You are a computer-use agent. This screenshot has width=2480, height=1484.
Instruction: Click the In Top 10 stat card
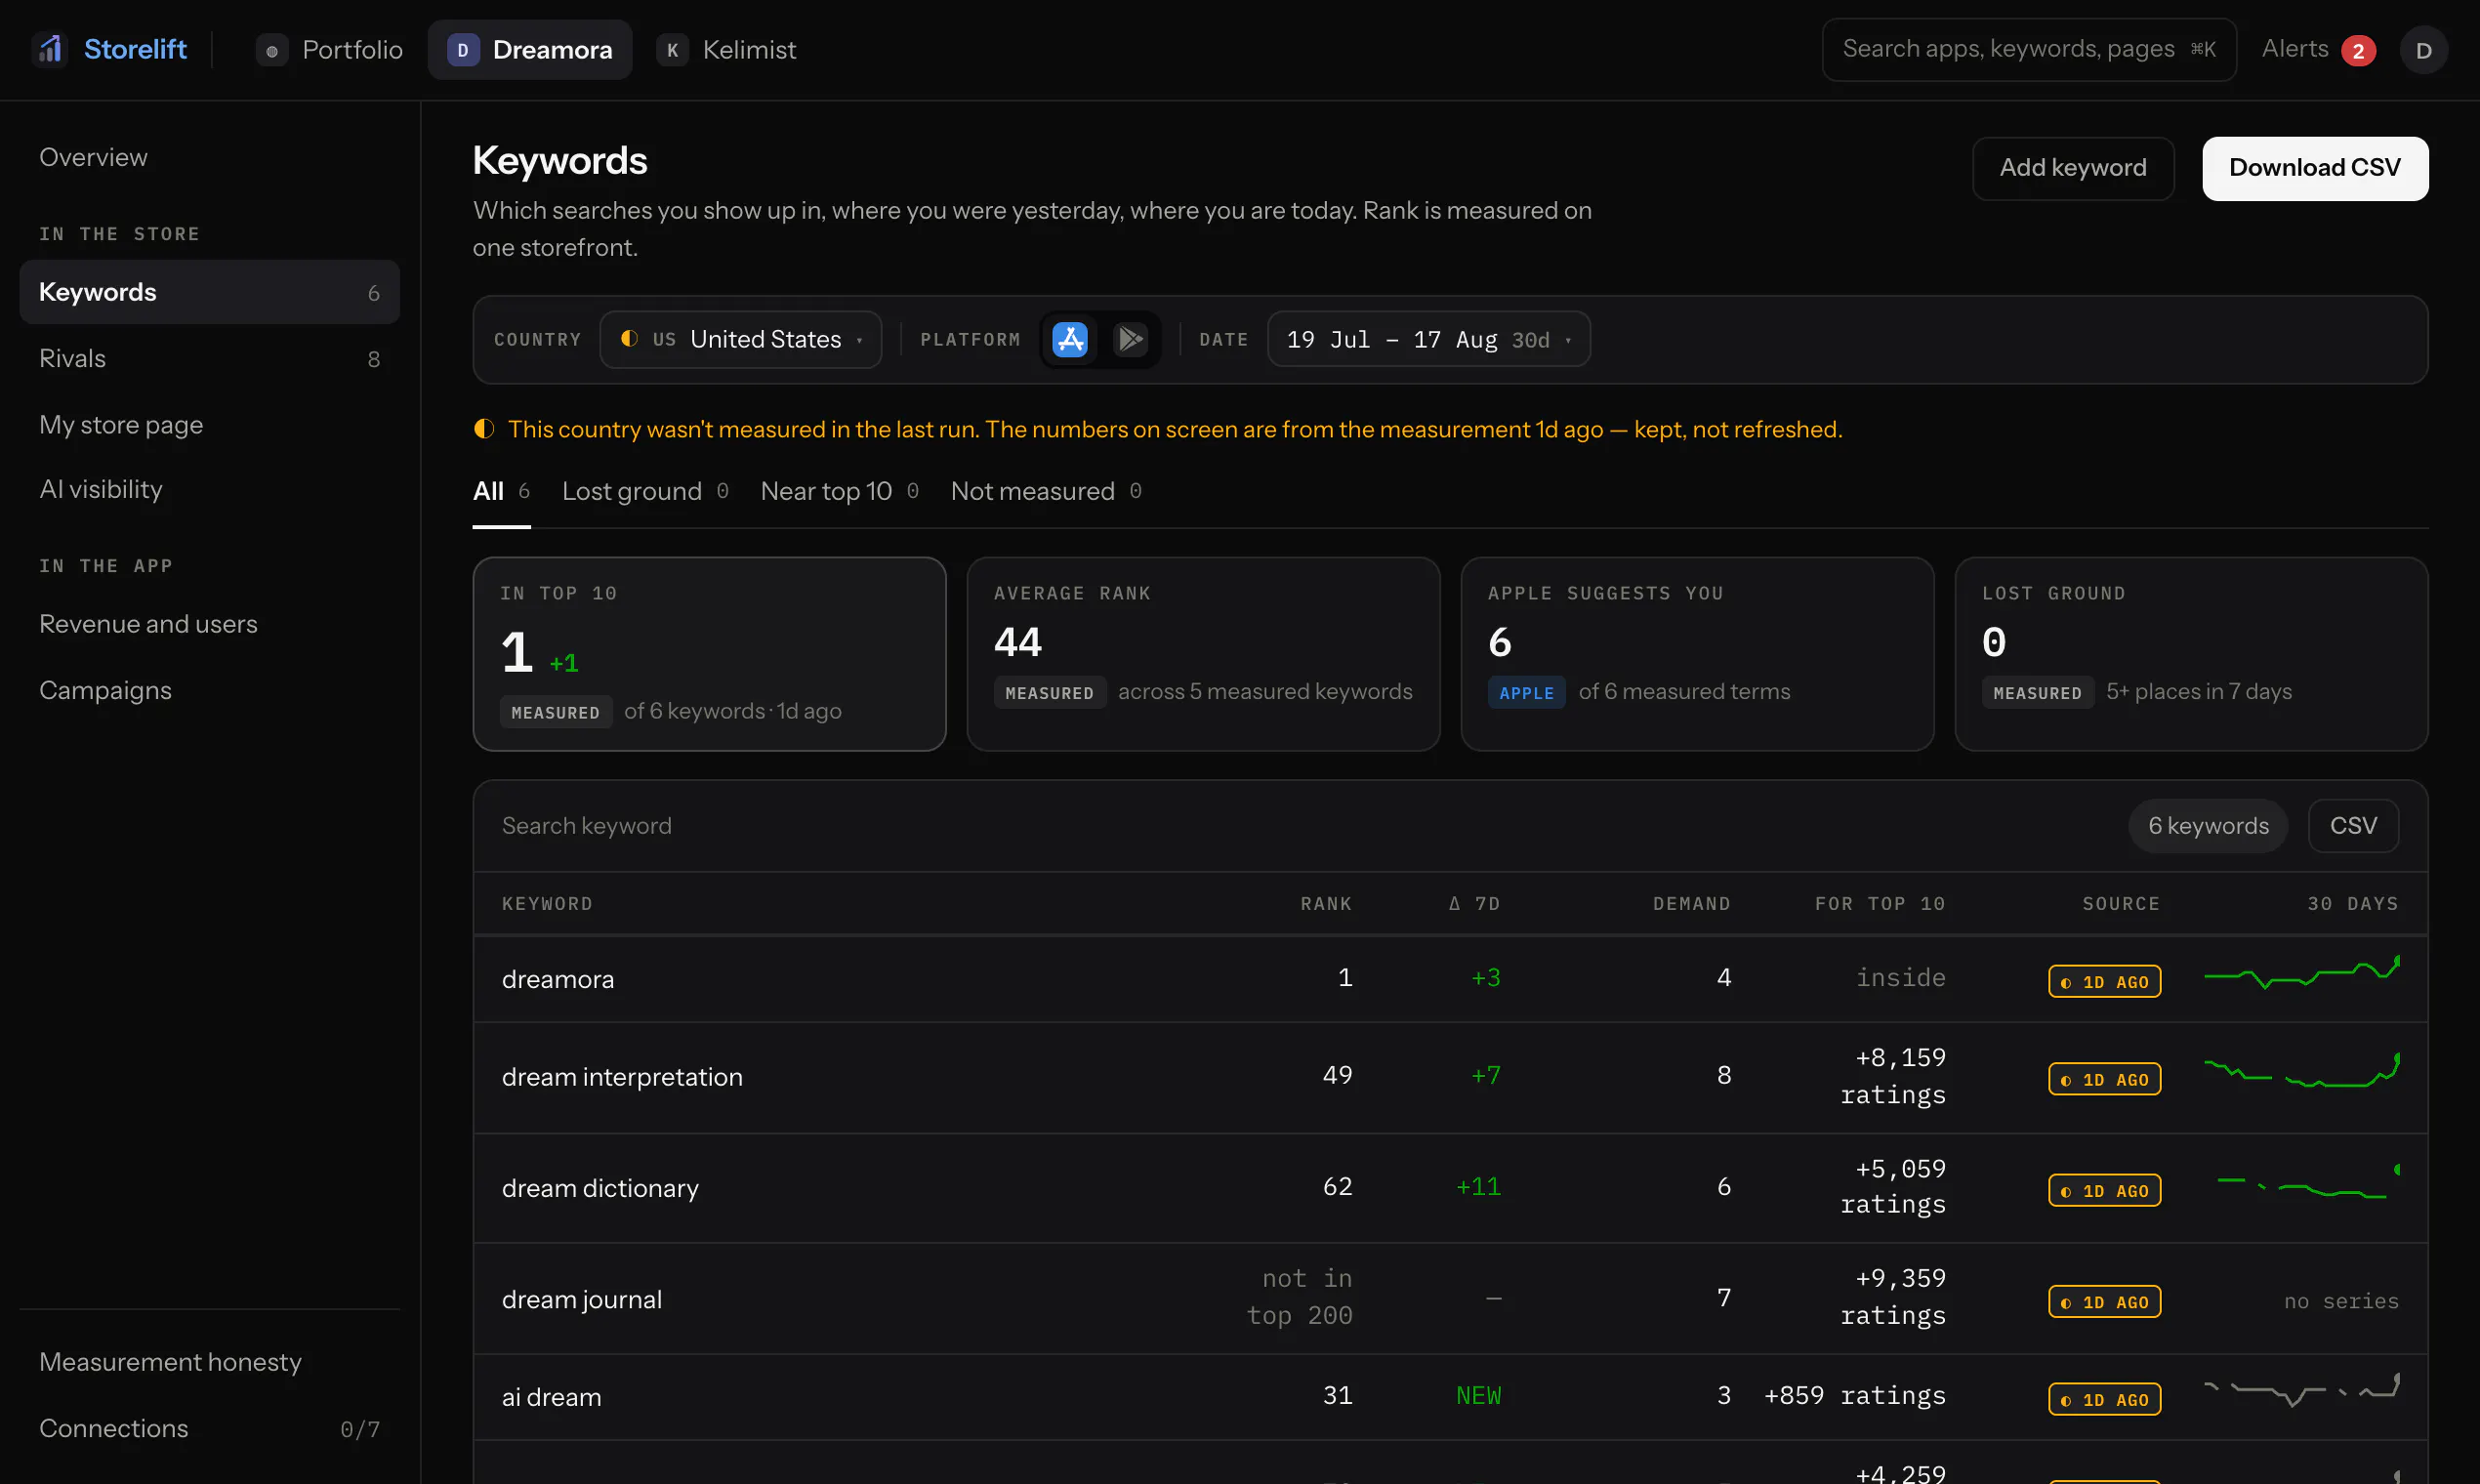click(x=709, y=654)
